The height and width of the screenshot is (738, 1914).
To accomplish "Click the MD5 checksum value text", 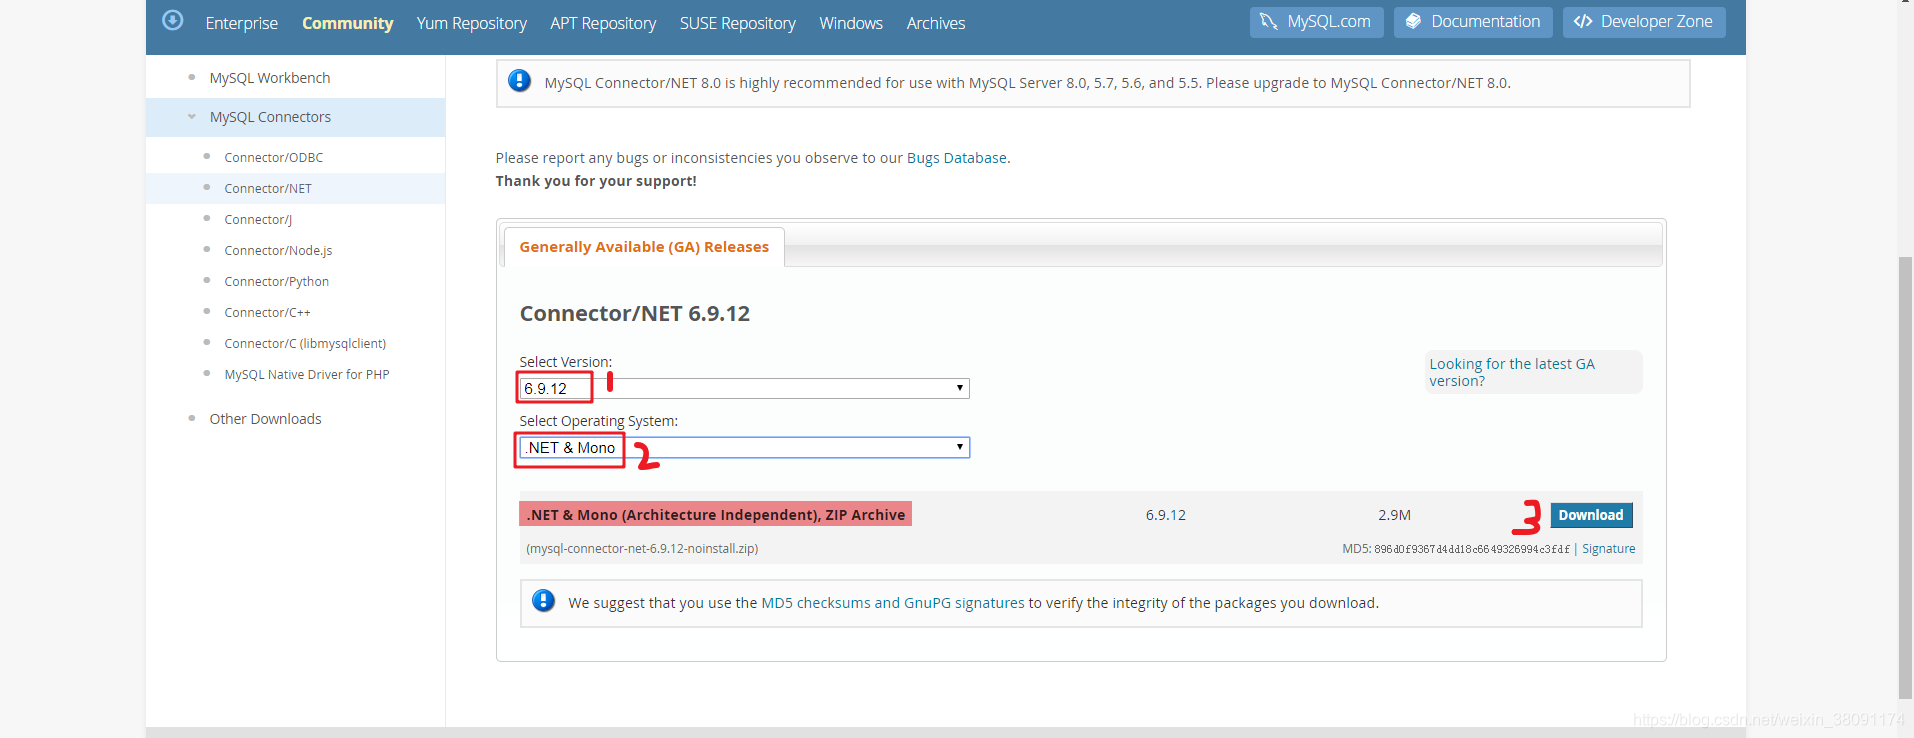I will 1472,549.
